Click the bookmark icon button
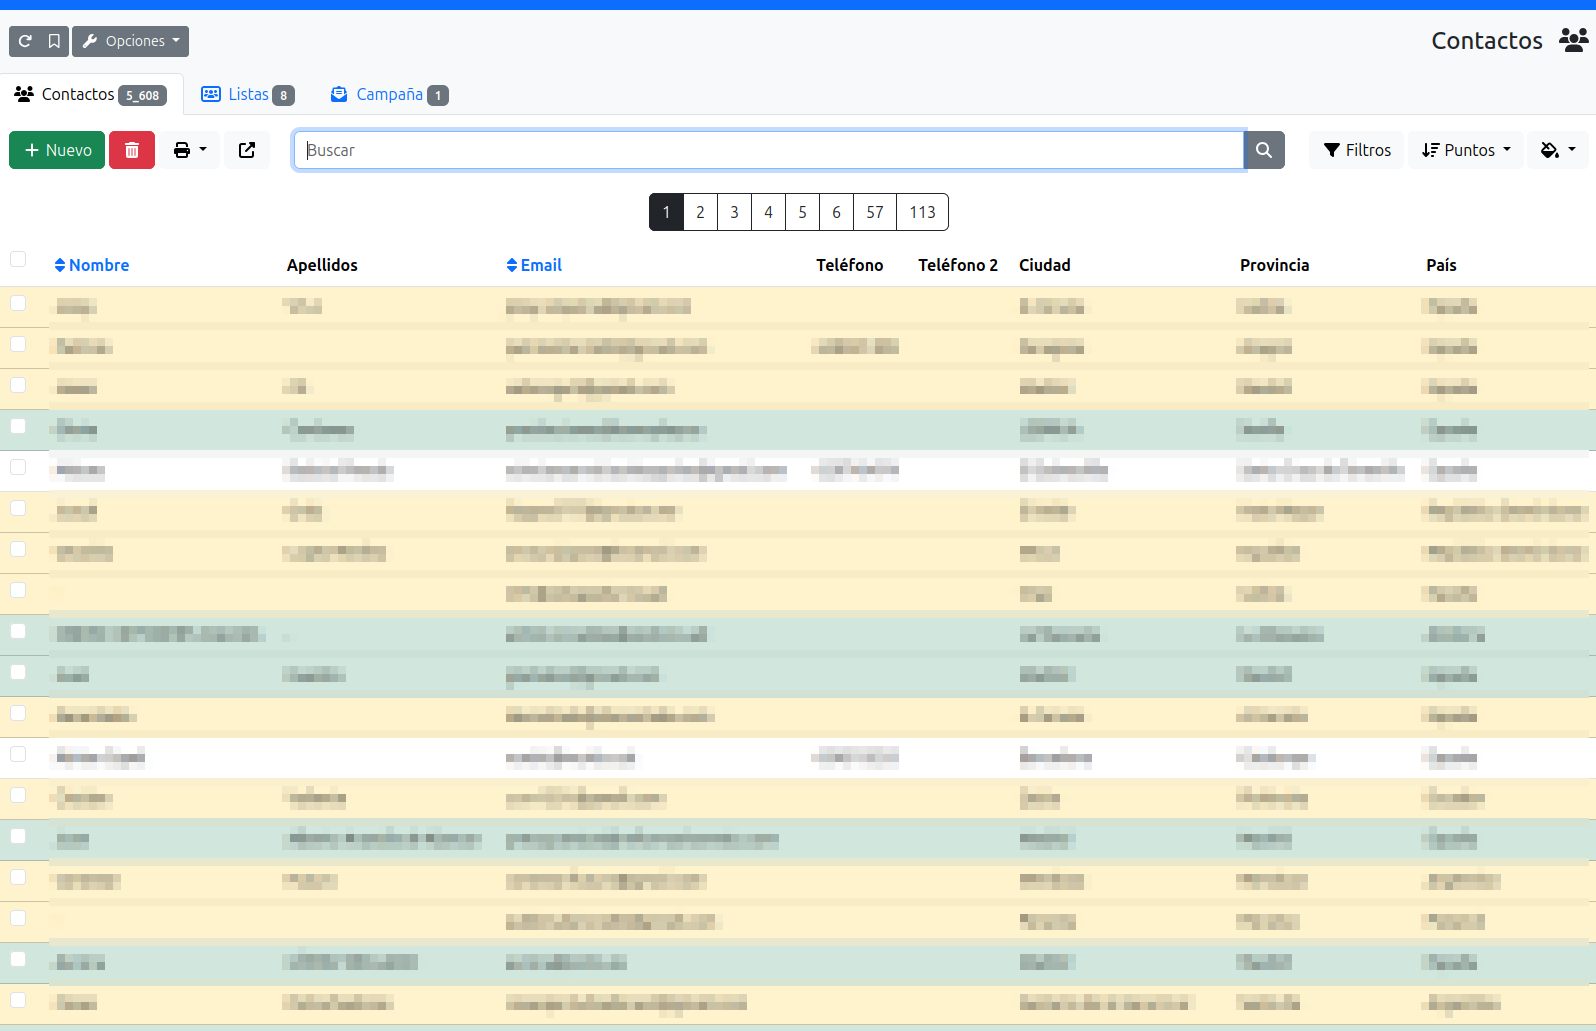The image size is (1596, 1031). [54, 41]
